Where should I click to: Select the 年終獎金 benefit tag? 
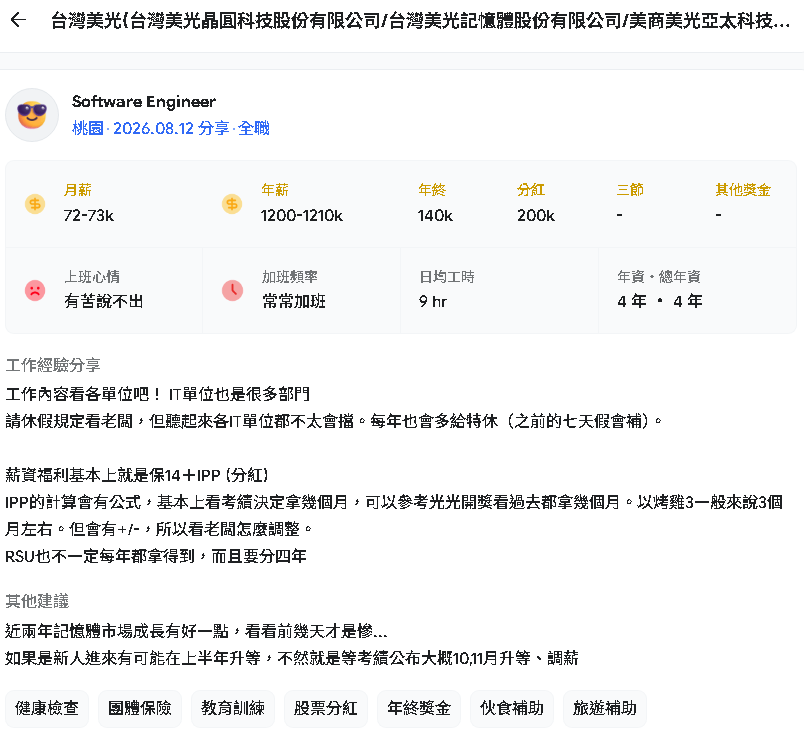tap(419, 708)
